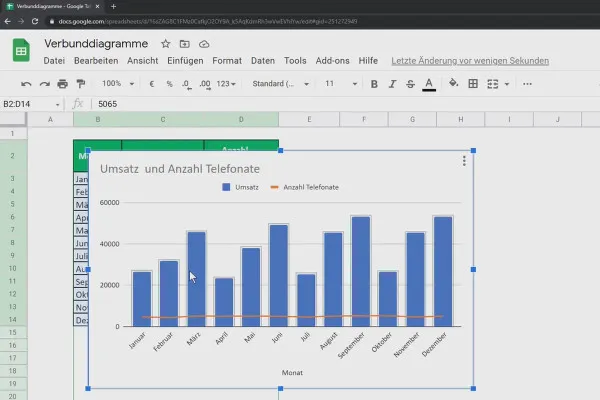Open the font size 11 dropdown
Screen dimensions: 600x400
pos(336,84)
